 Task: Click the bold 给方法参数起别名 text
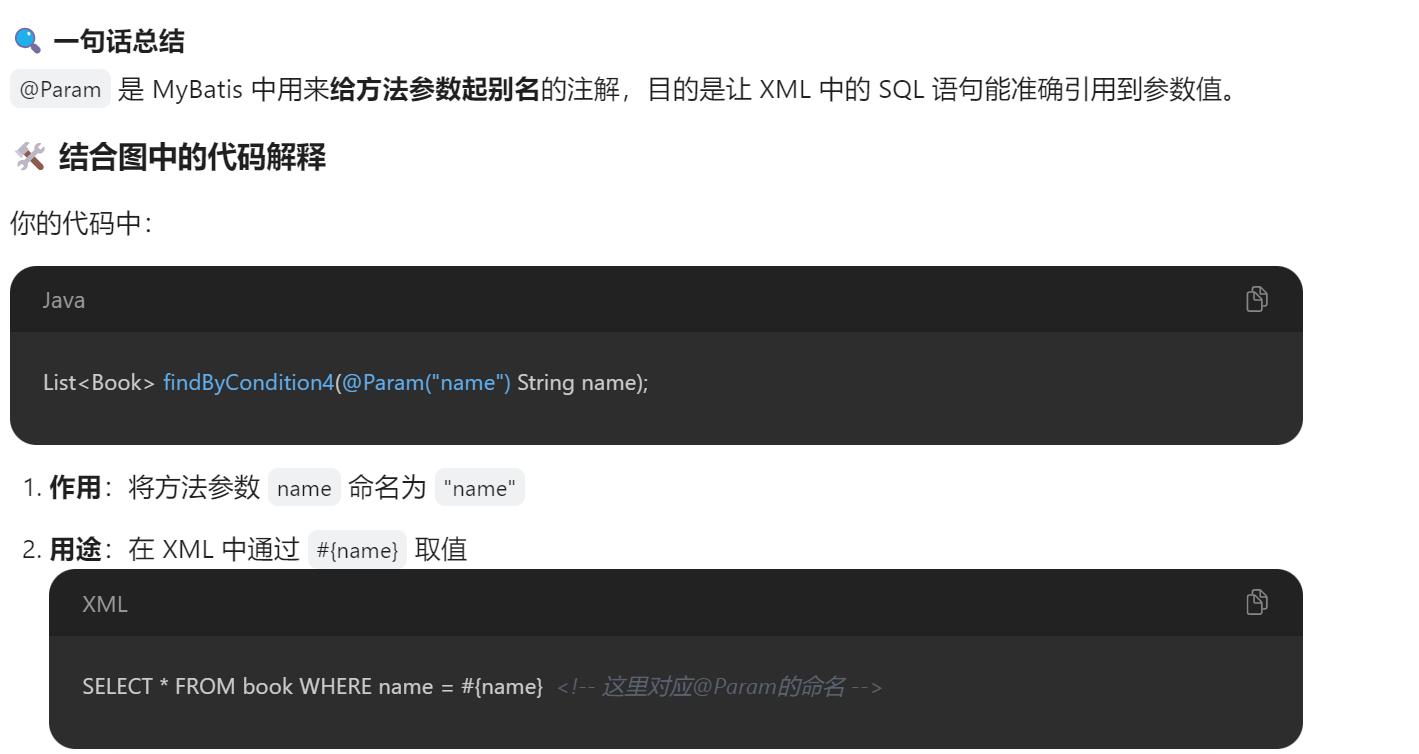[434, 89]
